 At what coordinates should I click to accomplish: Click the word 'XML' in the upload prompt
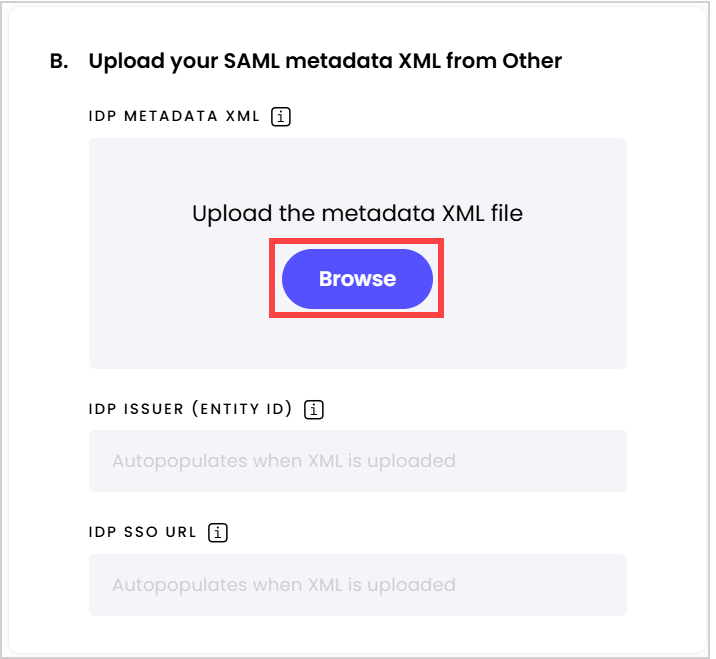click(x=463, y=213)
